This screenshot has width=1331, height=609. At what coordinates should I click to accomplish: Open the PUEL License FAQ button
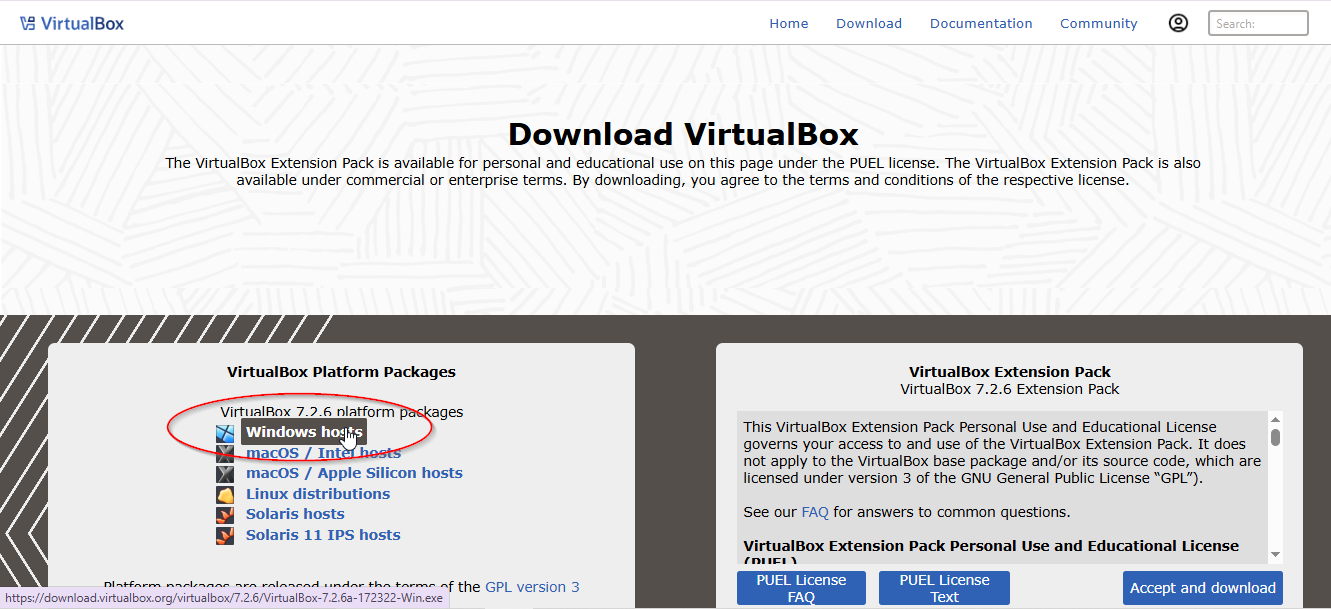click(x=801, y=588)
